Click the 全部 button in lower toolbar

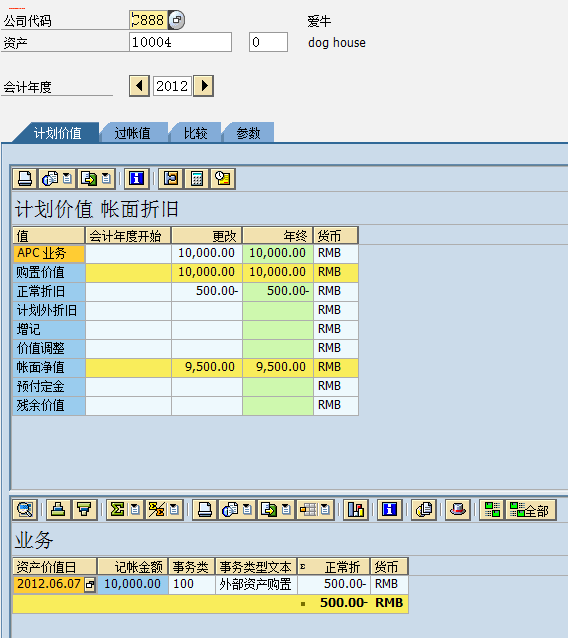[530, 509]
